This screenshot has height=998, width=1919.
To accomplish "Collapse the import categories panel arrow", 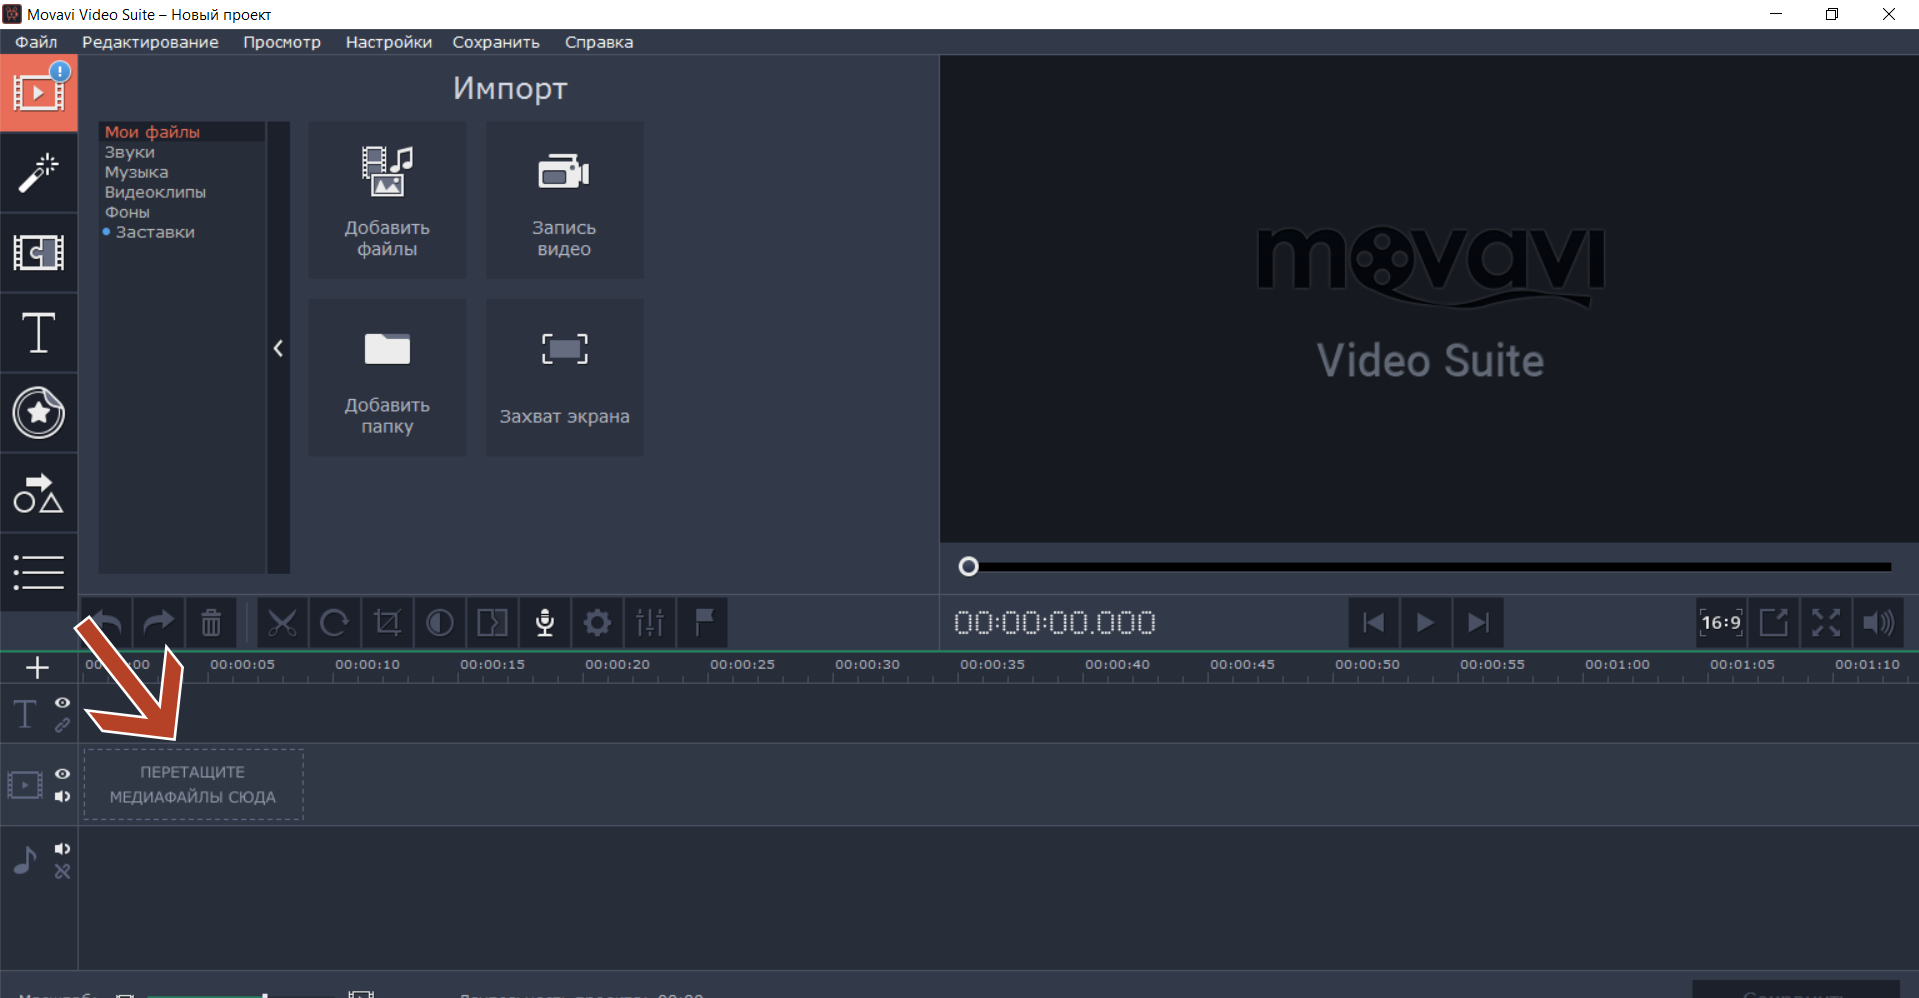I will click(278, 348).
